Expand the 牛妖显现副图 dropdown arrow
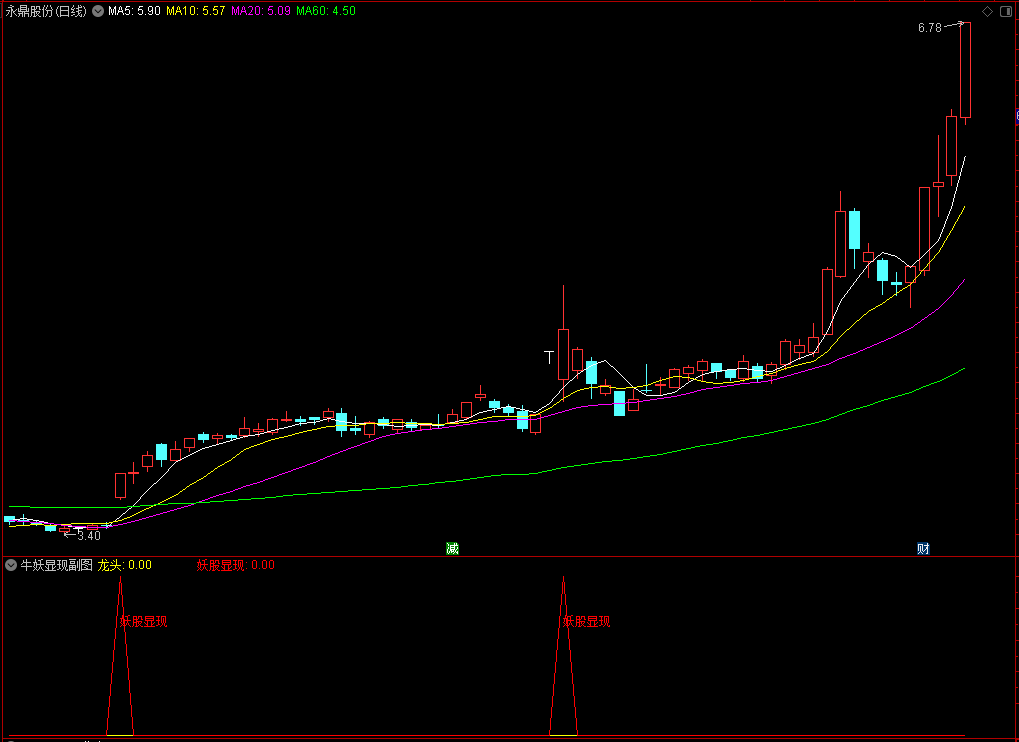Viewport: 1019px width, 742px height. click(x=10, y=565)
